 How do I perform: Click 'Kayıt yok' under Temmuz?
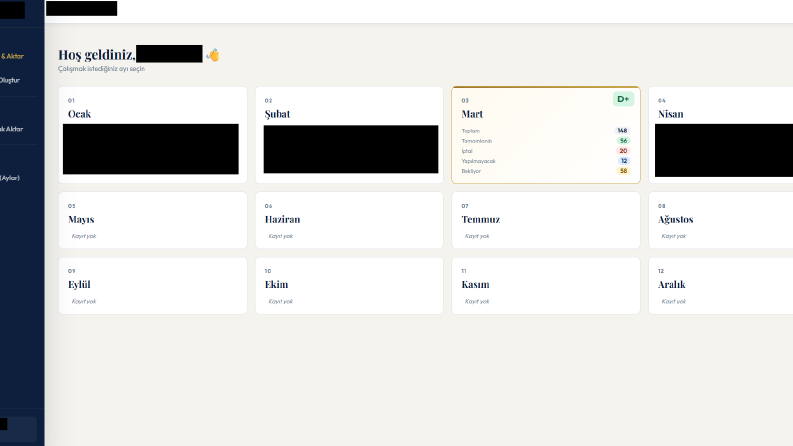pos(477,236)
